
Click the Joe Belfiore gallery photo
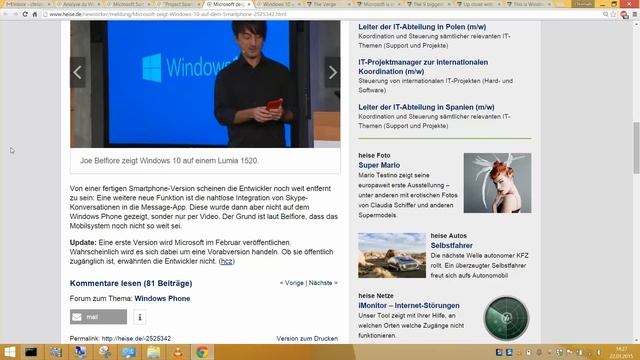(x=205, y=84)
